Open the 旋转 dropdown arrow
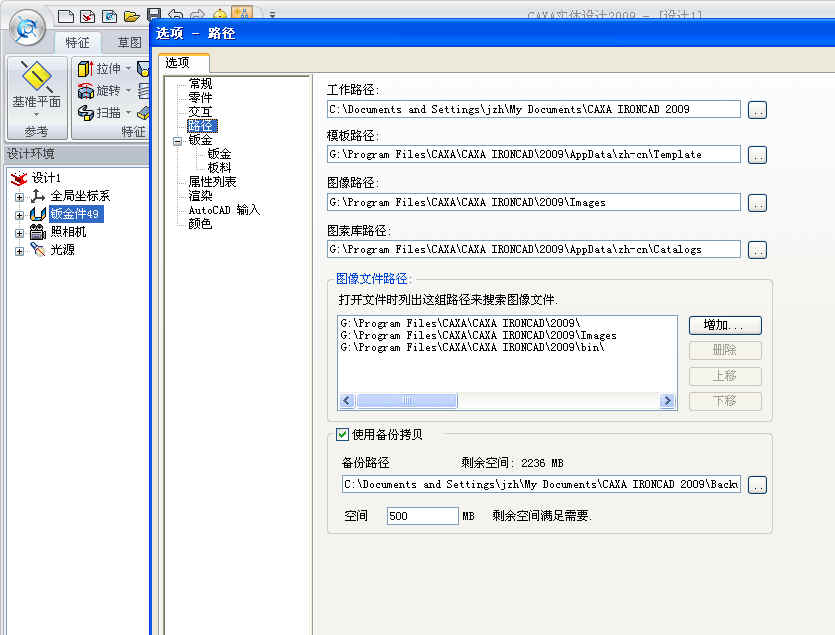The image size is (835, 635). click(x=128, y=91)
